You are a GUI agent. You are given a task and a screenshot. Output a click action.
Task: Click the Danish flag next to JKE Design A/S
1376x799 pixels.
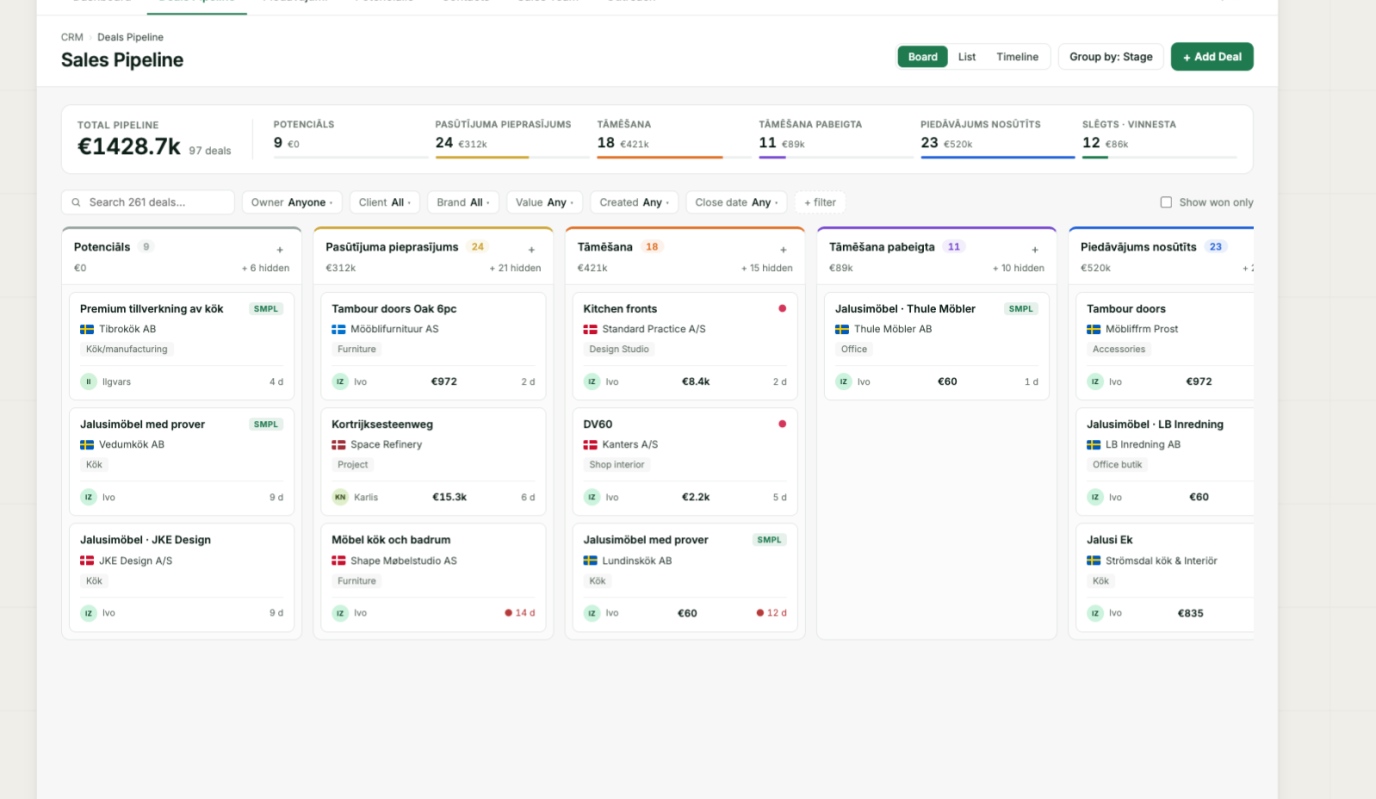point(87,561)
